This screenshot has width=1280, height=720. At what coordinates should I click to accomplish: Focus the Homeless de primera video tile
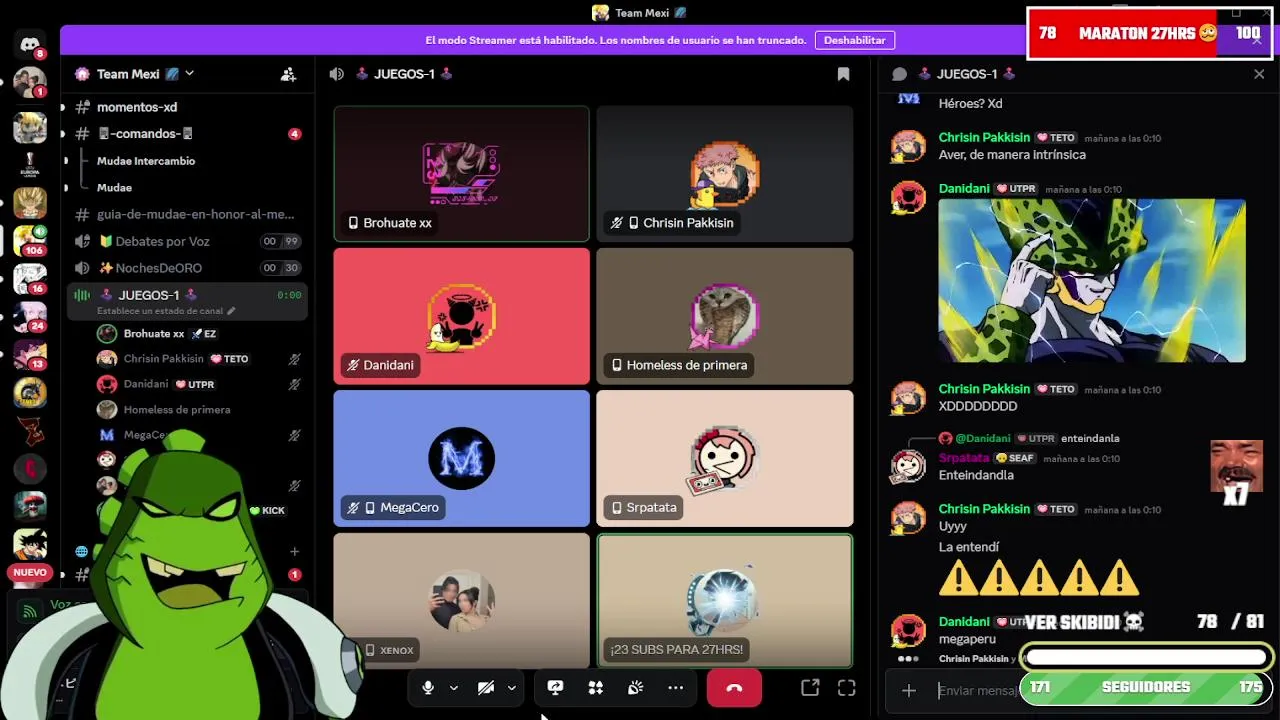point(725,316)
